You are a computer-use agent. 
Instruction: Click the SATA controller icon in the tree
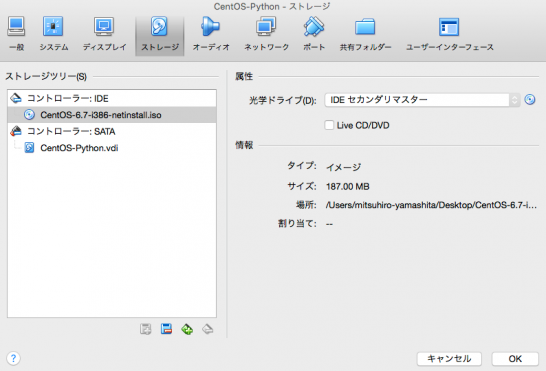(16, 131)
